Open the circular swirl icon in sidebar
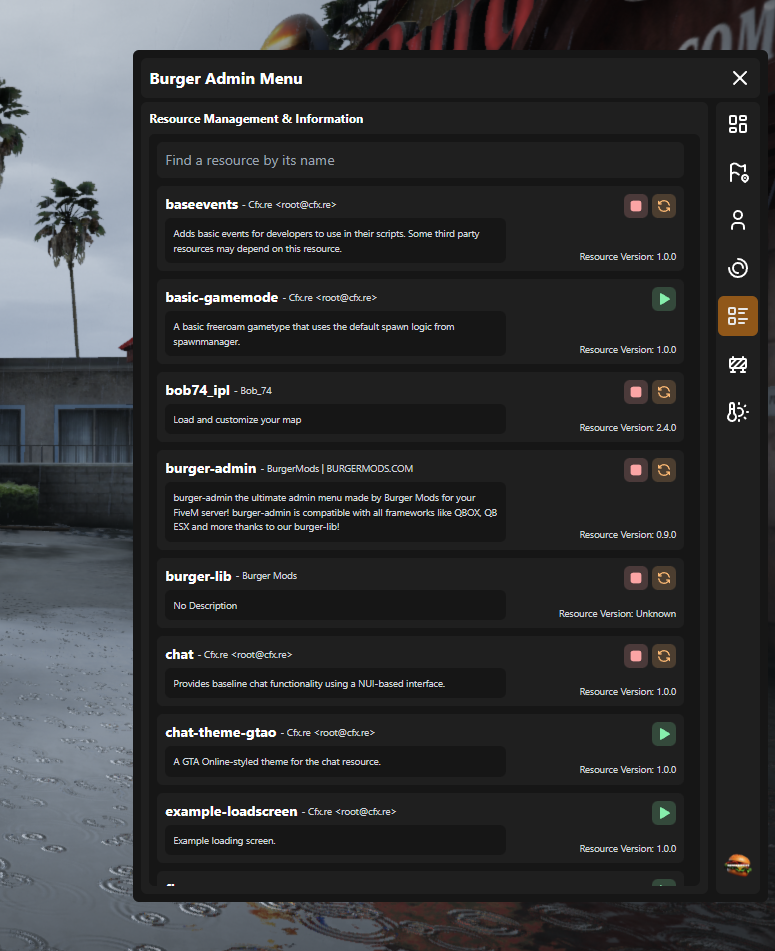This screenshot has width=775, height=951. (x=737, y=268)
